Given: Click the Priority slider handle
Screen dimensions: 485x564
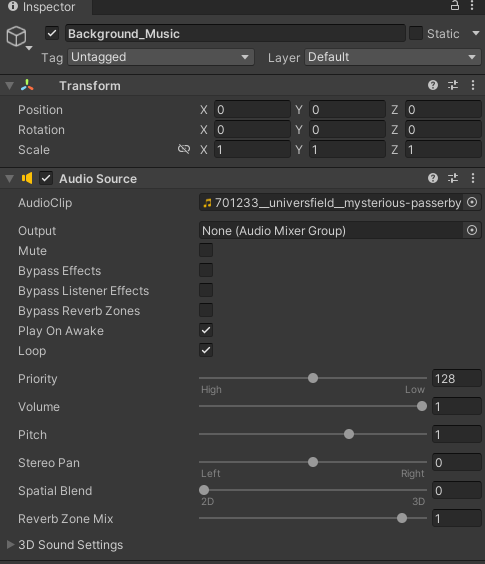Looking at the screenshot, I should click(x=313, y=378).
